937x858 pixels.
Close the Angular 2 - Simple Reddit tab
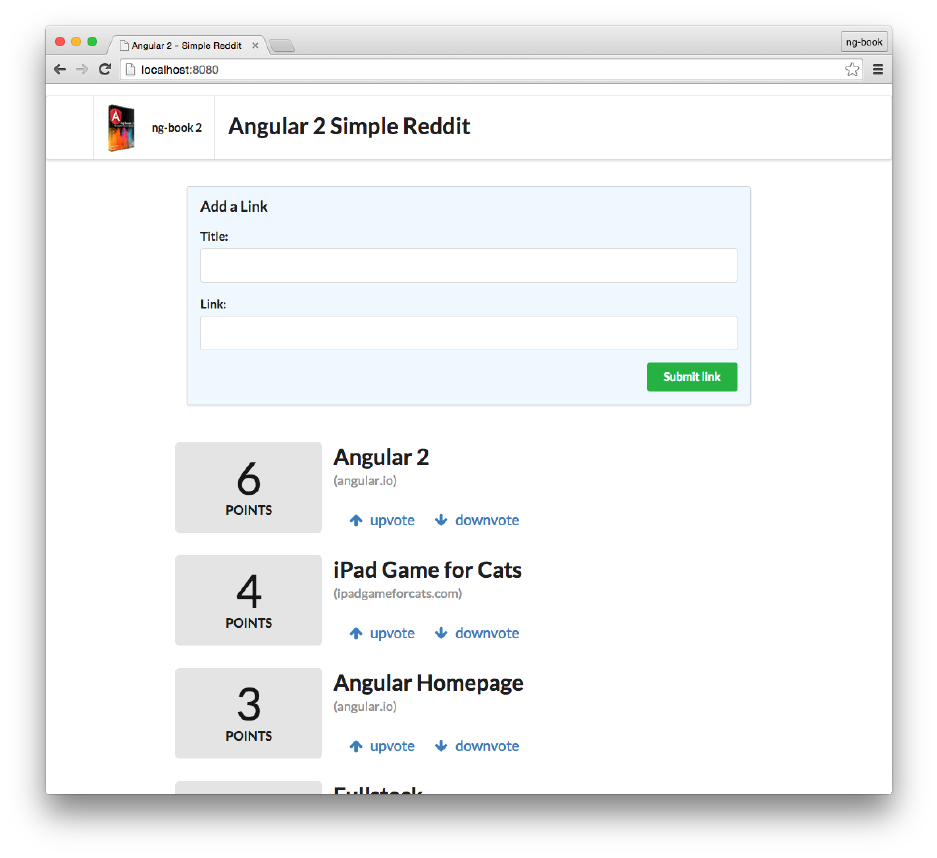pos(255,45)
